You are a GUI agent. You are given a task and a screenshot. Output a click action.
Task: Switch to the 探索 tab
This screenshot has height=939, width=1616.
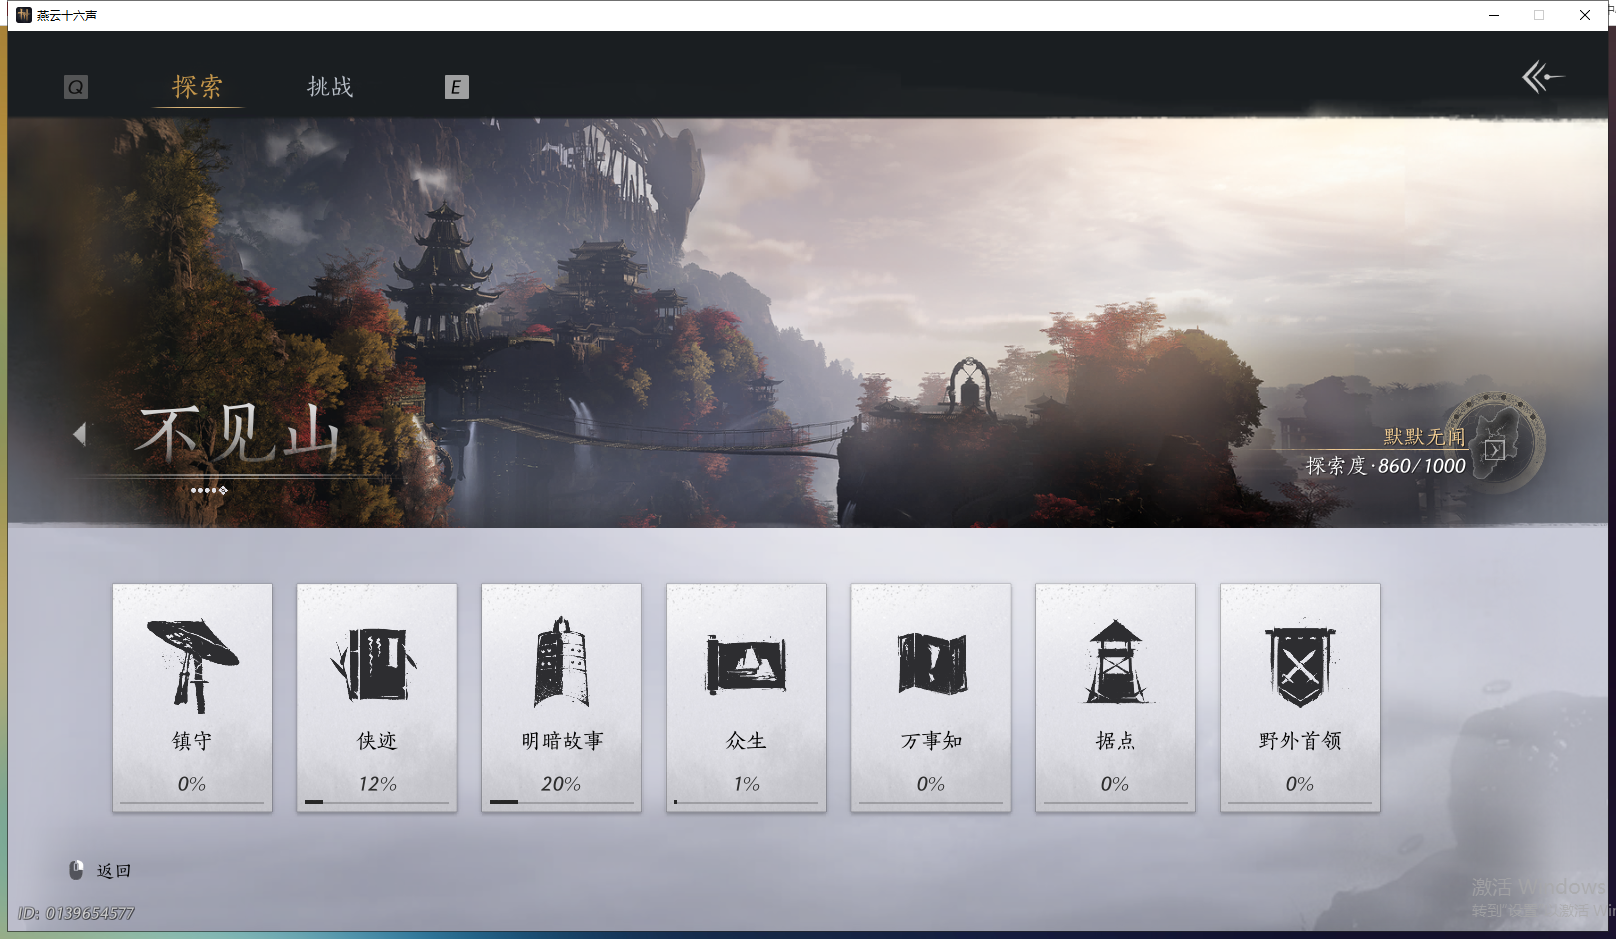(x=196, y=87)
